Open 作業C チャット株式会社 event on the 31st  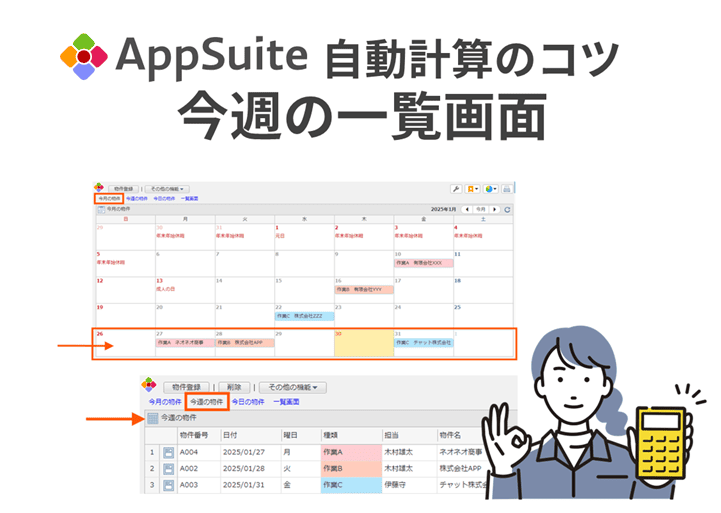423,343
